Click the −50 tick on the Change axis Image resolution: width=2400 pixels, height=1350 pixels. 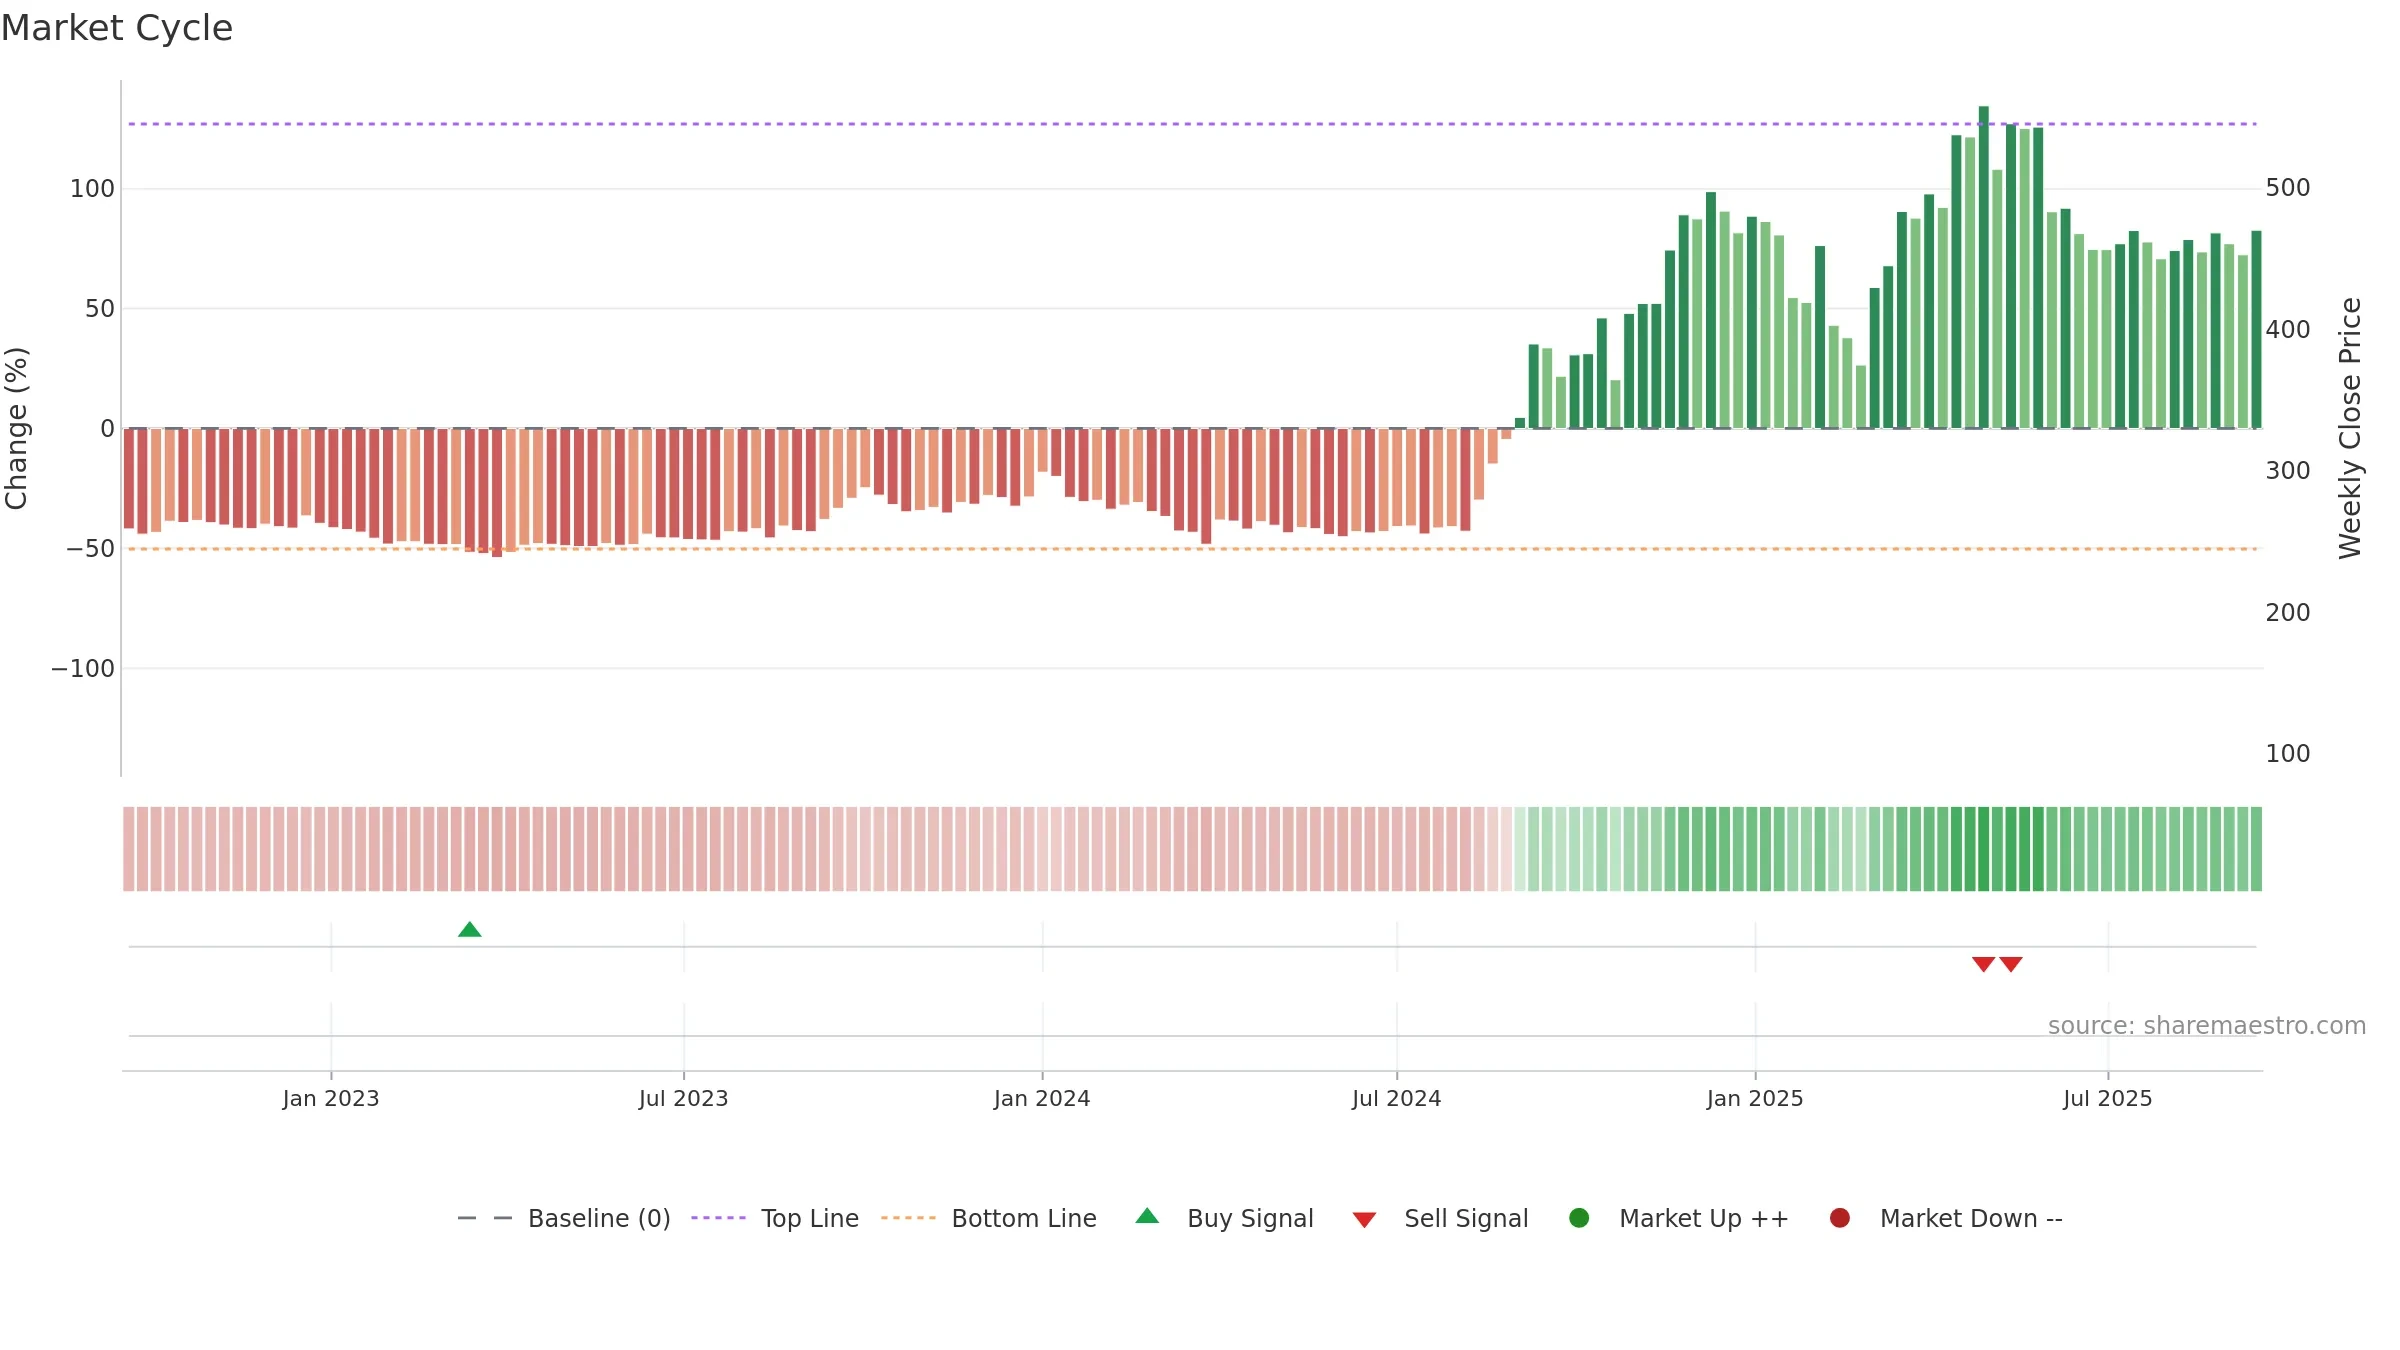90,549
